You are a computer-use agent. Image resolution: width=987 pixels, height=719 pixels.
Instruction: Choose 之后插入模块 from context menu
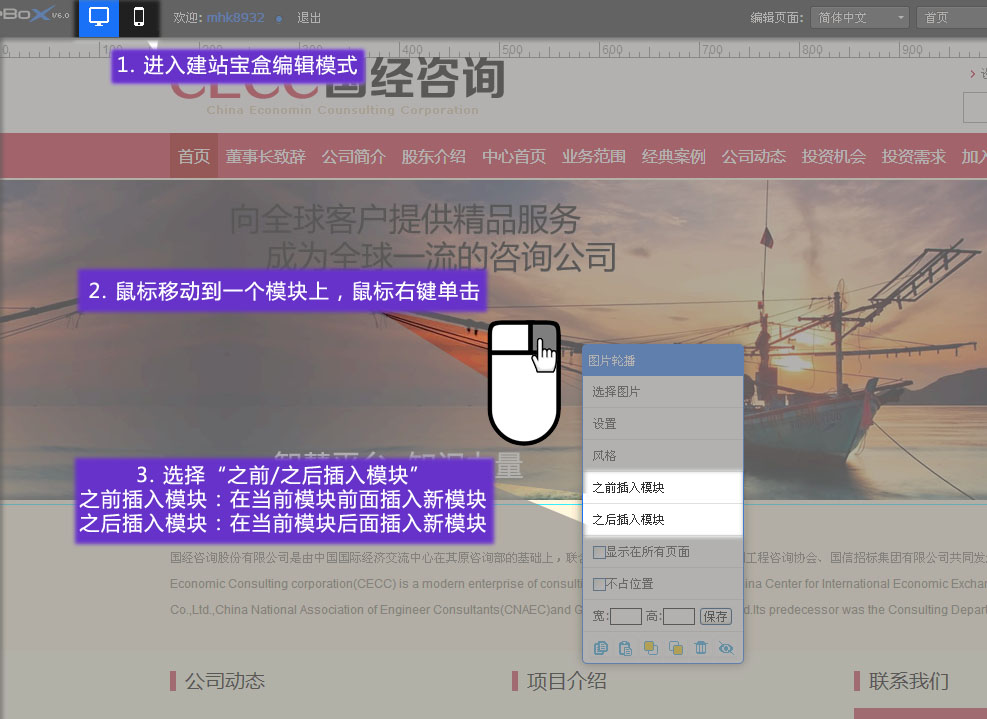pos(662,520)
